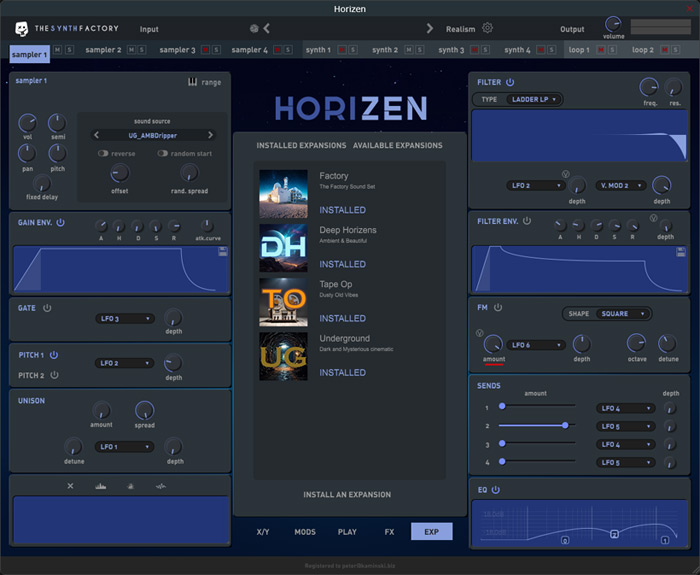
Task: Click the X icon above the analyzer display
Action: click(x=71, y=486)
